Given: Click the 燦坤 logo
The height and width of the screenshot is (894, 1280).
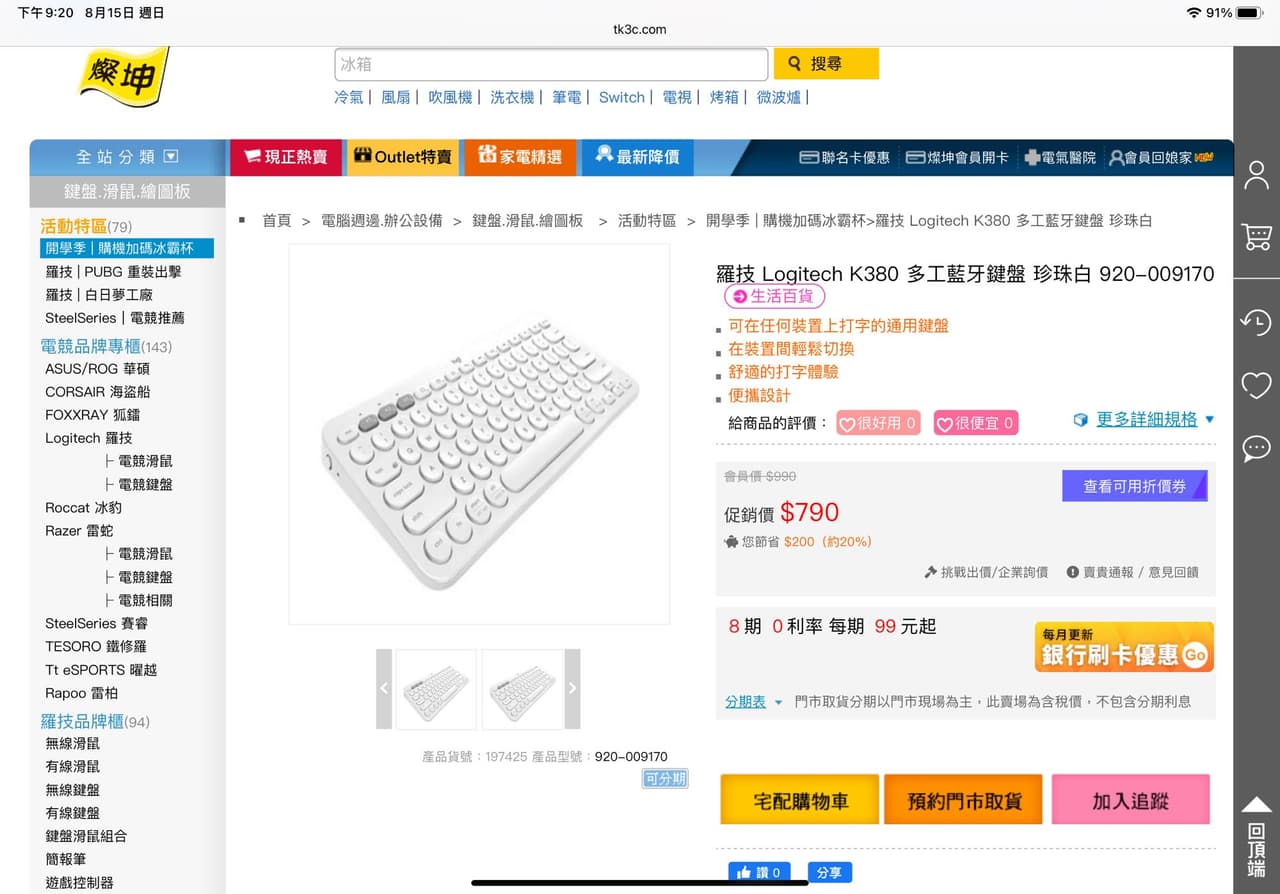Looking at the screenshot, I should point(123,75).
